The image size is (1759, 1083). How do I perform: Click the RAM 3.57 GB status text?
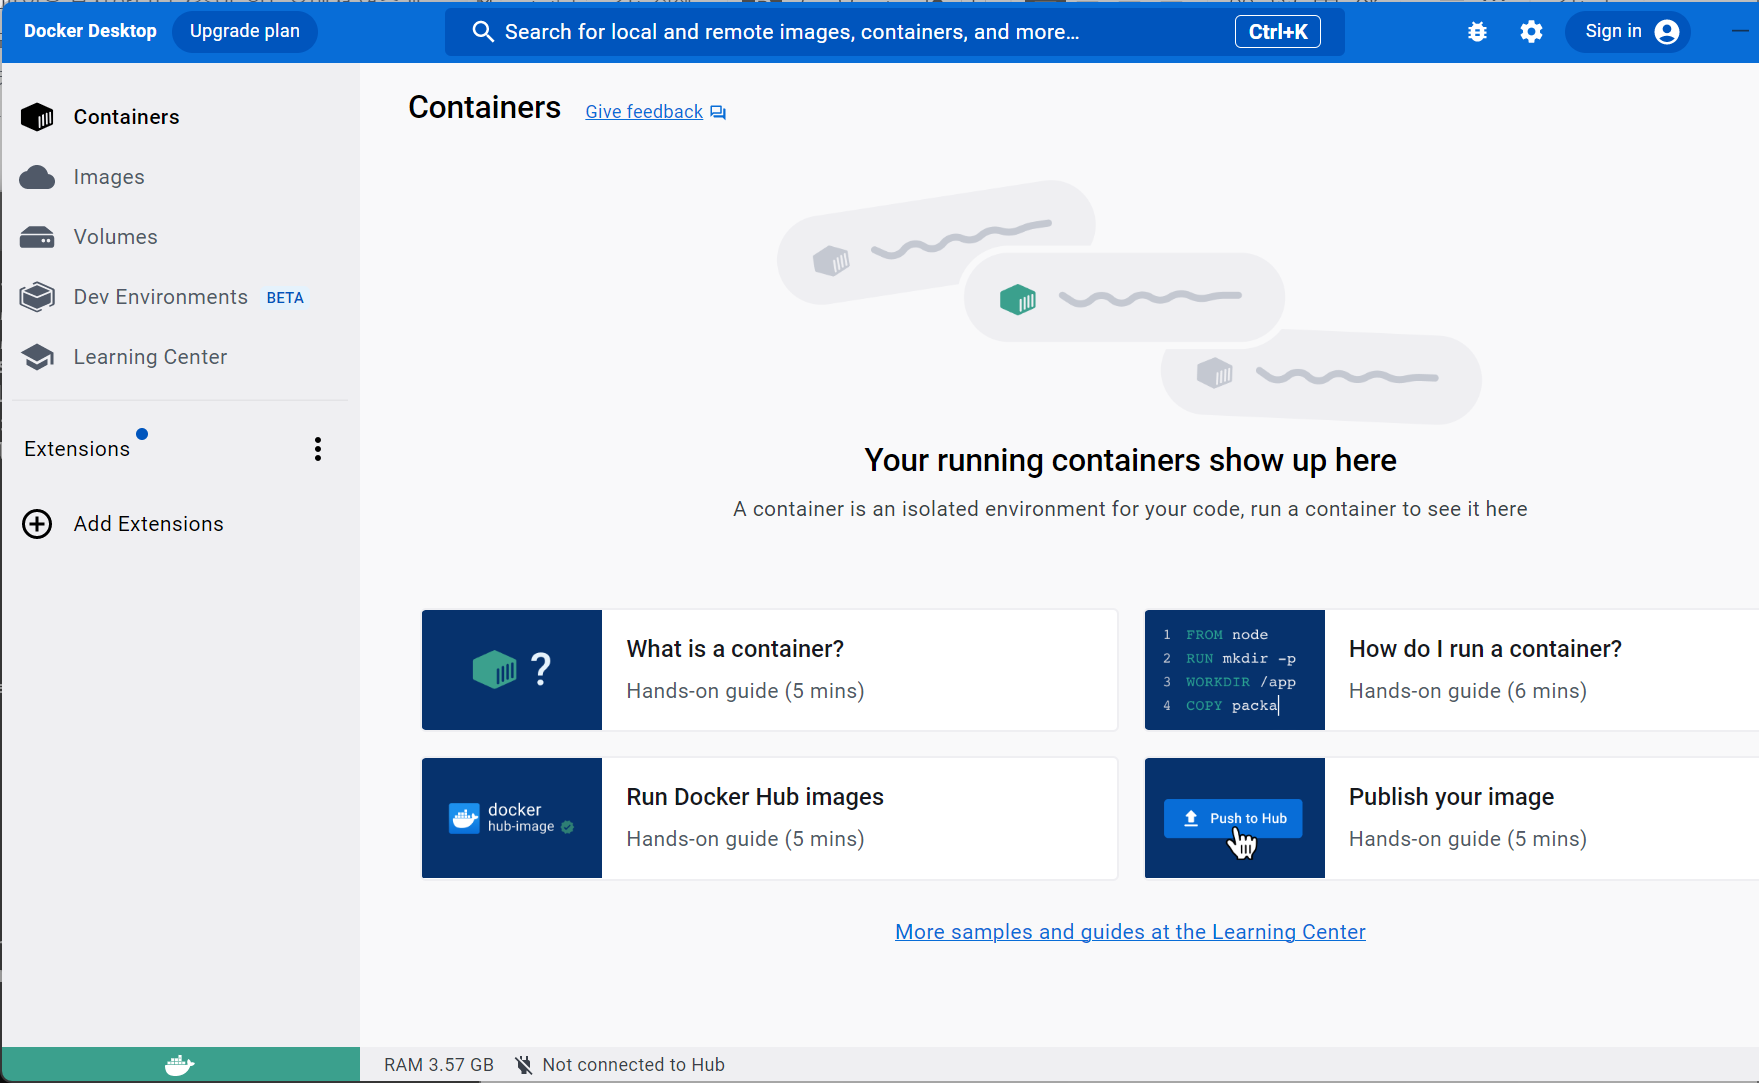click(x=439, y=1065)
